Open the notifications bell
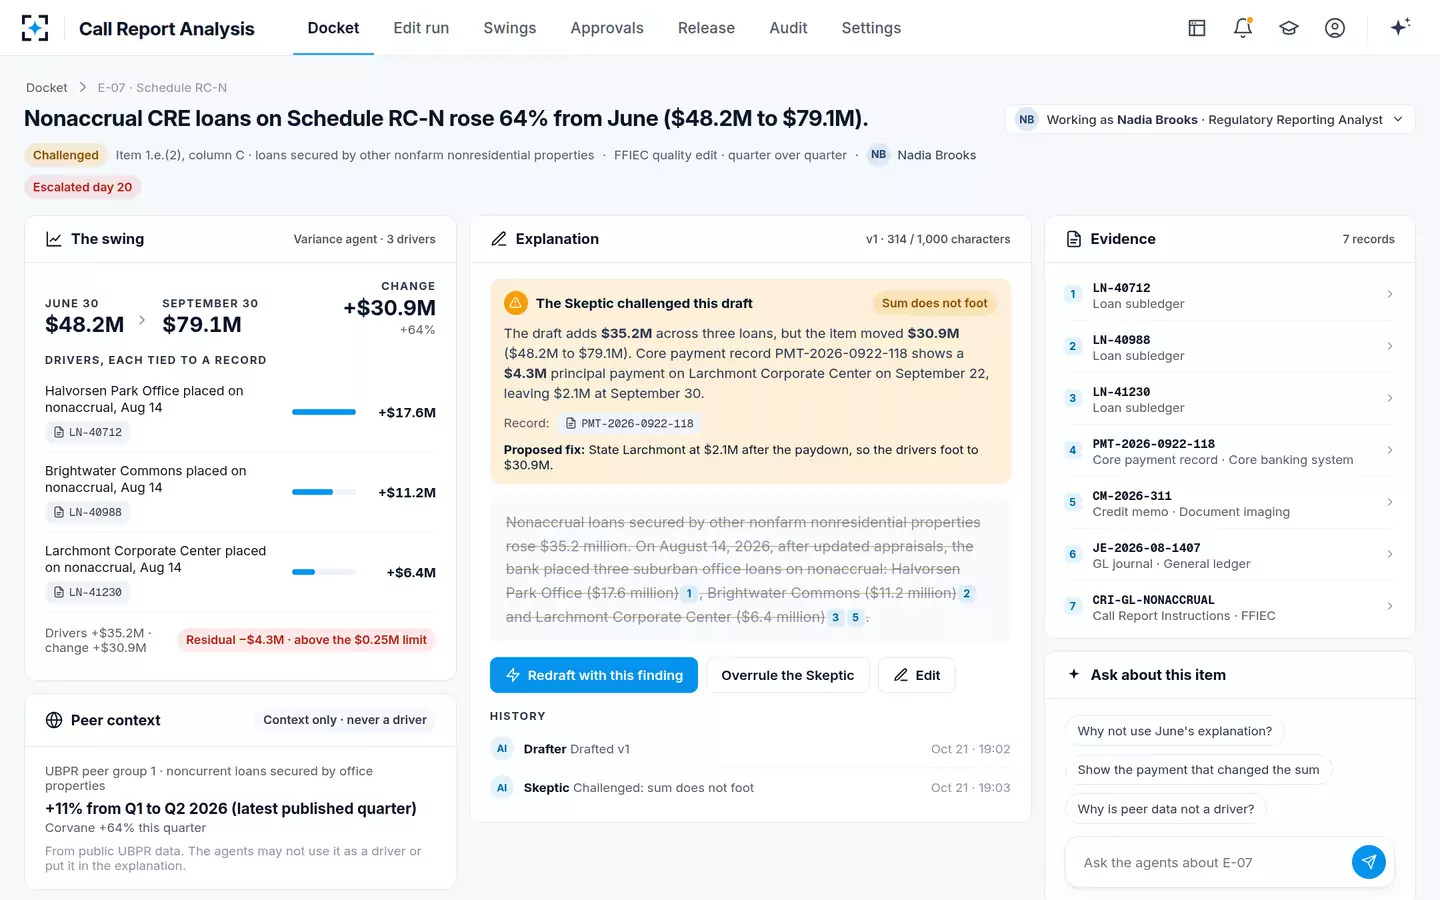This screenshot has height=900, width=1440. point(1243,28)
